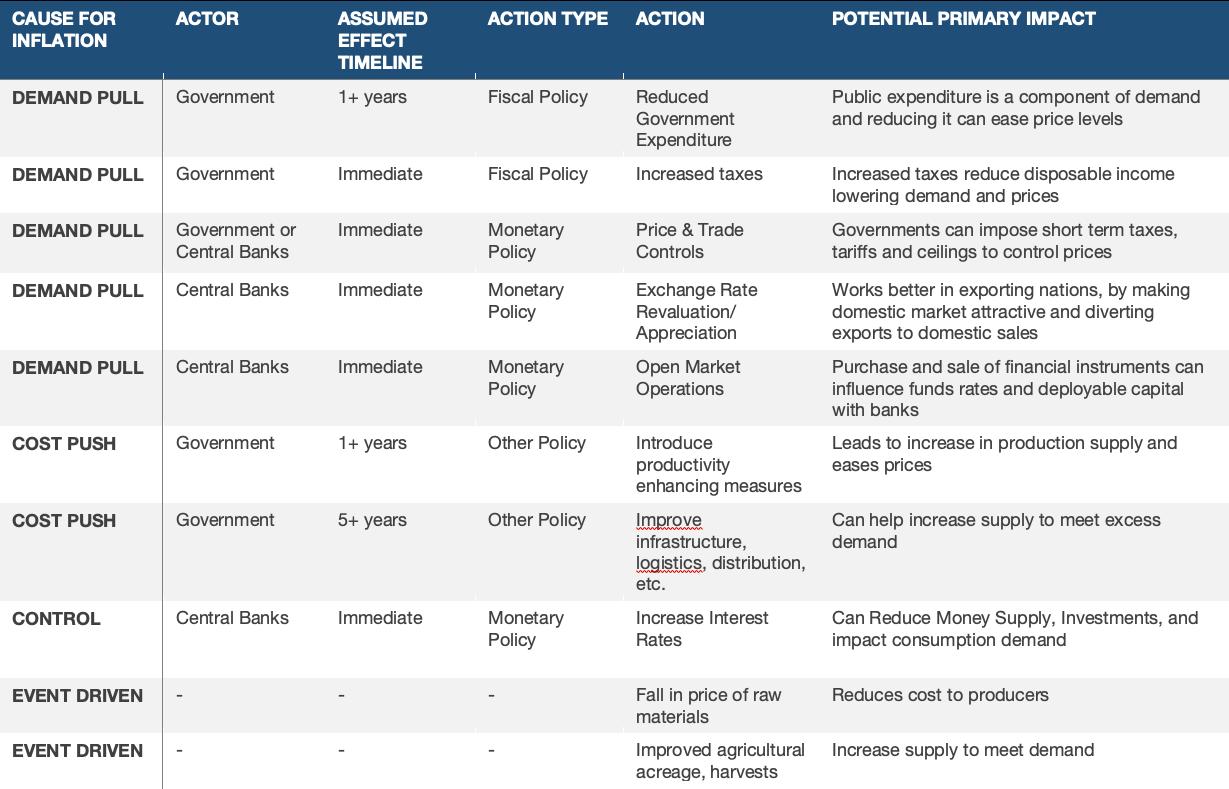Click the Increase supply to meet demand cell
Image resolution: width=1229 pixels, height=789 pixels.
tap(963, 750)
